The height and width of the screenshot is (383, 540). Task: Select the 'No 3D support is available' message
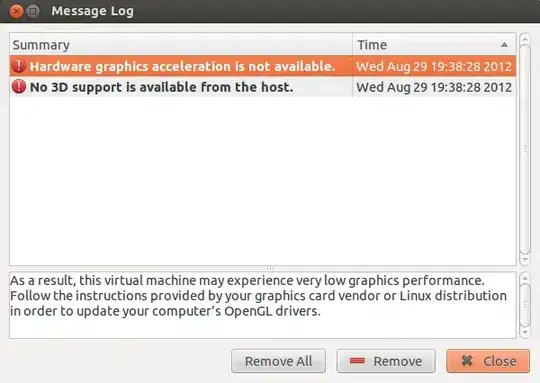tap(263, 87)
